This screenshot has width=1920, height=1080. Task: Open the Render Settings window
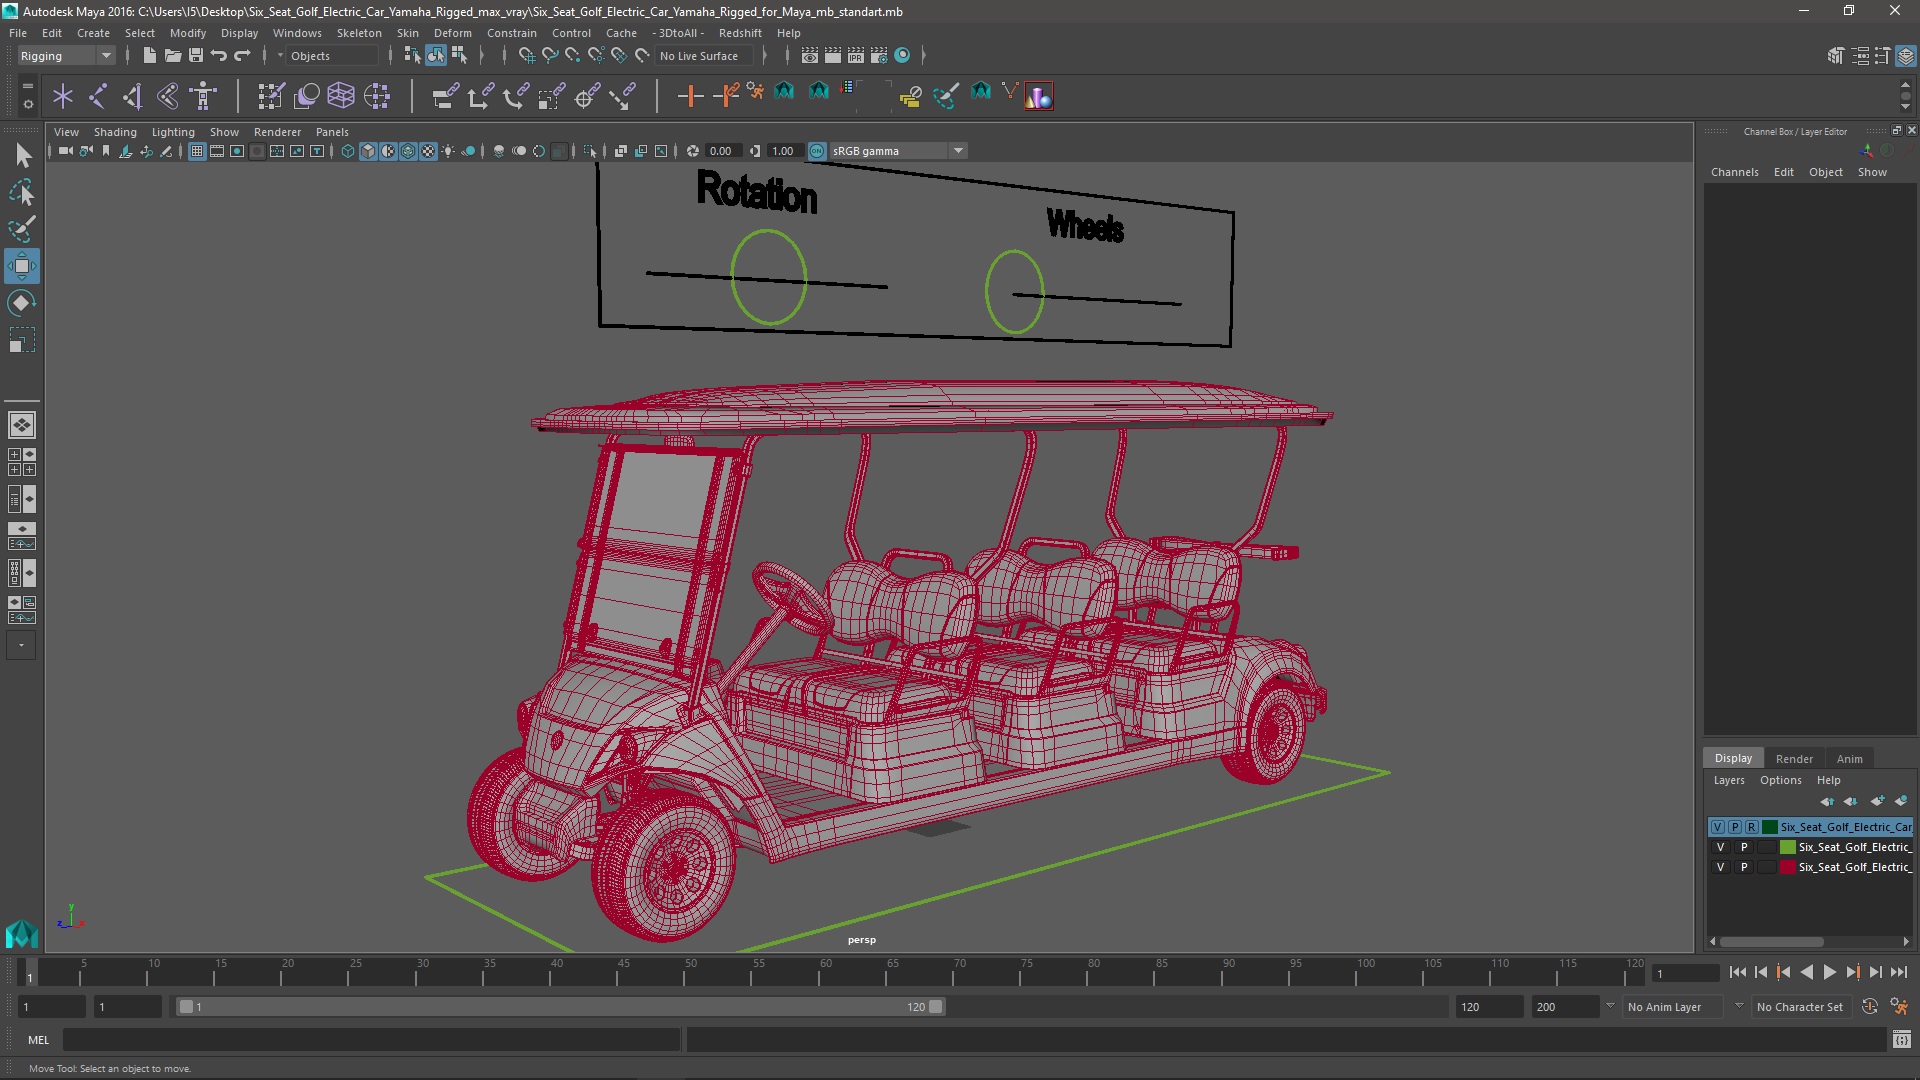point(879,56)
